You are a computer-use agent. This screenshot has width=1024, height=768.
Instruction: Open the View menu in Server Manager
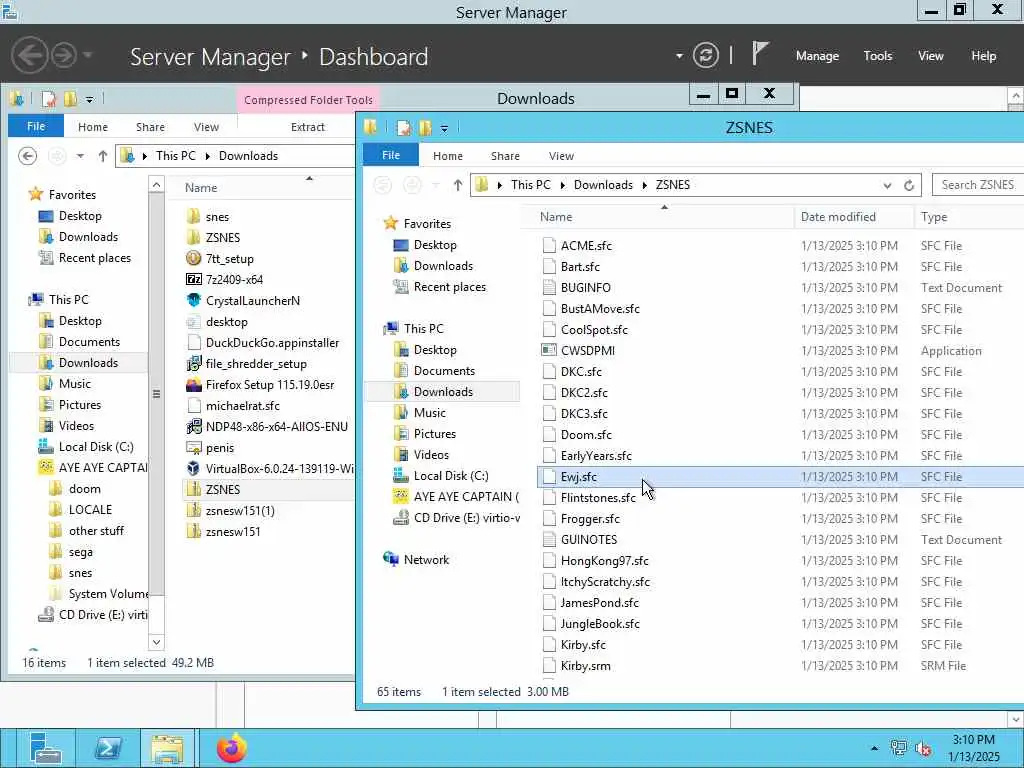point(931,56)
